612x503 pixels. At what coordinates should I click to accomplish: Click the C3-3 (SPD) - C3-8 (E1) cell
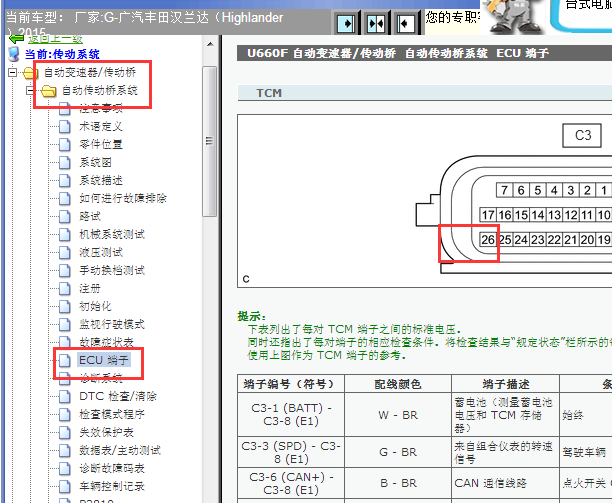[291, 452]
